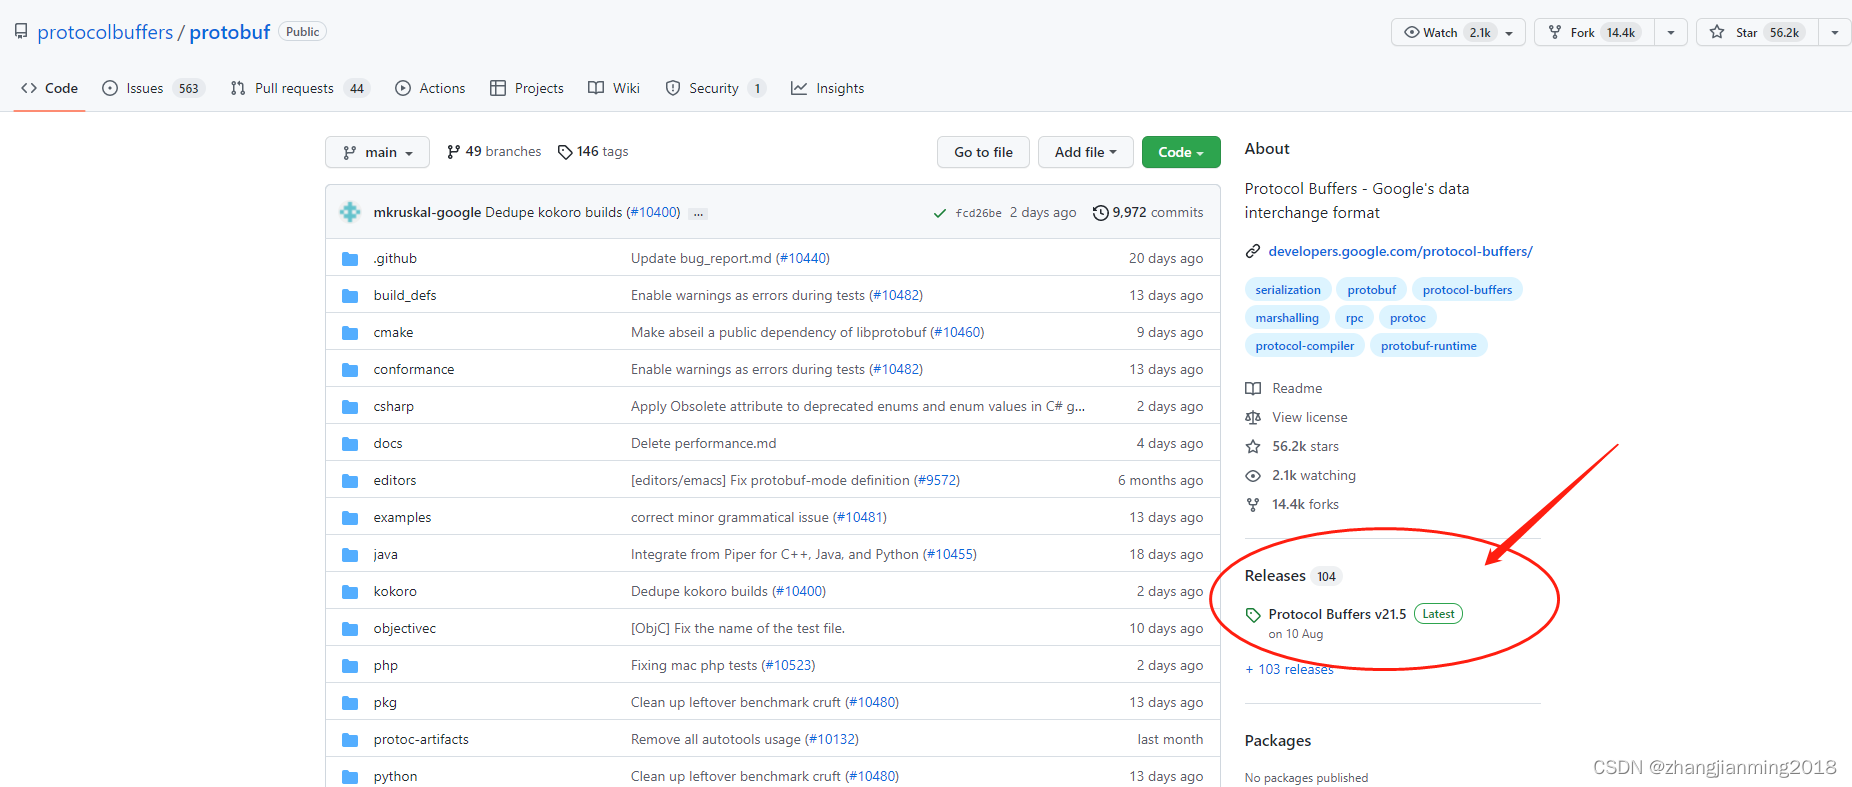The width and height of the screenshot is (1852, 787).
Task: Open the Add file dropdown
Action: (1085, 152)
